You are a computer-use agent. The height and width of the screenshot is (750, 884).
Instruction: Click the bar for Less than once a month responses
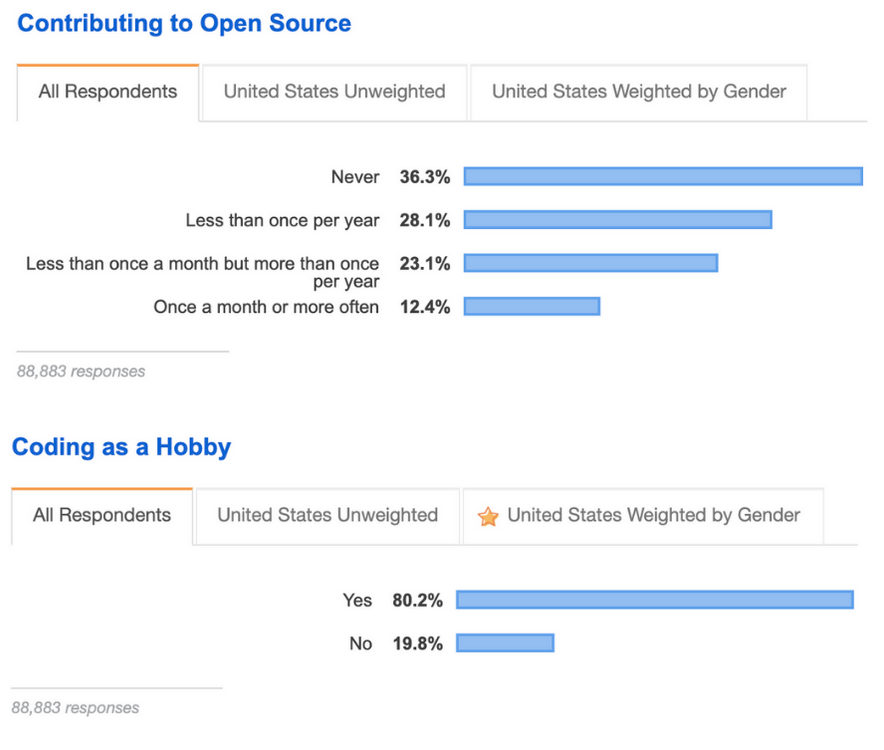(592, 263)
